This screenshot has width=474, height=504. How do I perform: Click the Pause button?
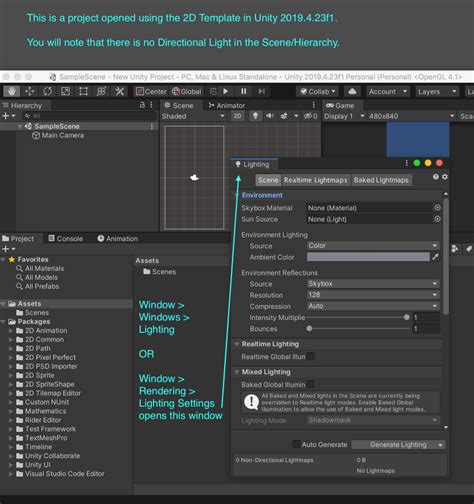point(244,91)
